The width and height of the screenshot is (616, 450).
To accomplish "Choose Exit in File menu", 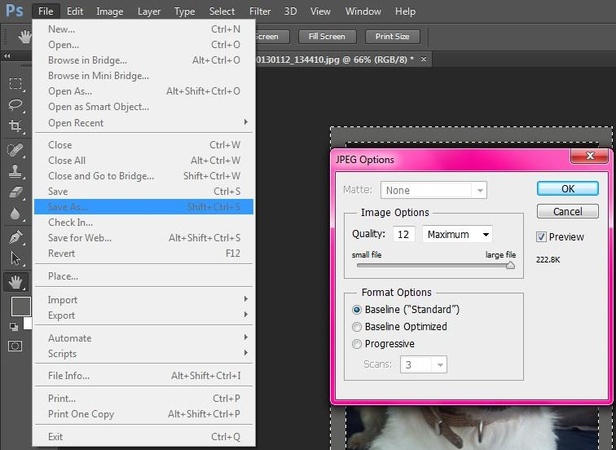I will click(144, 437).
